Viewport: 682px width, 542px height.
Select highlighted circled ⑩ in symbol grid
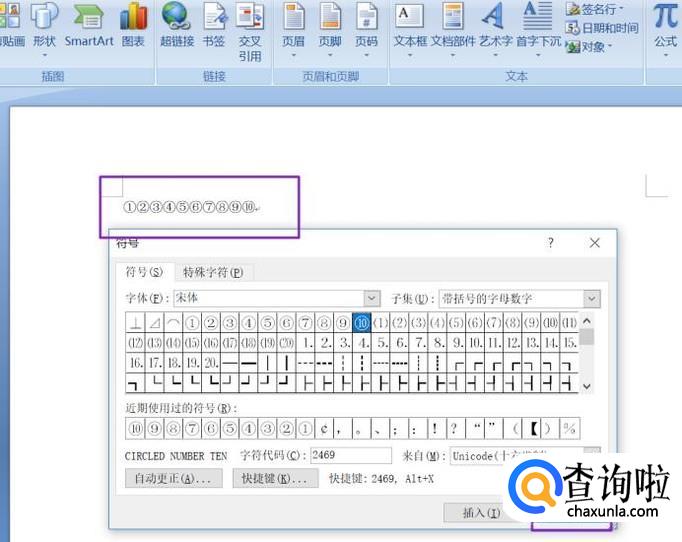coord(361,323)
